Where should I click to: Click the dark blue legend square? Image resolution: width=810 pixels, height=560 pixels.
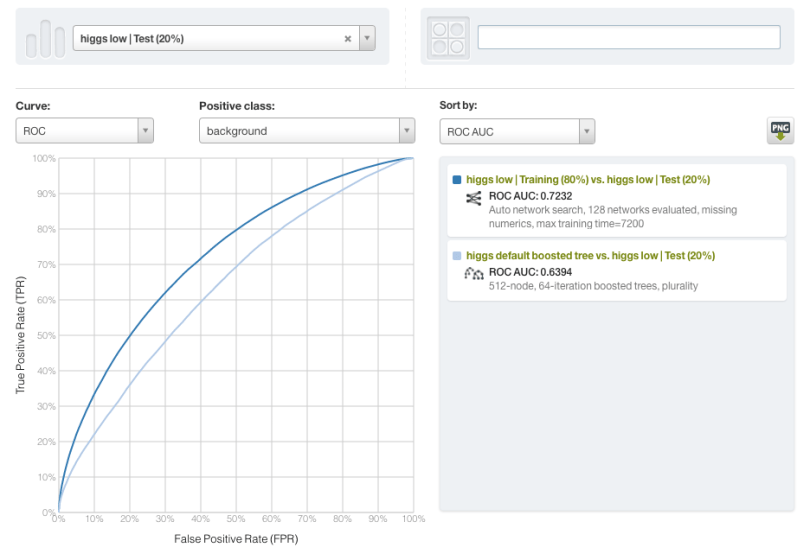coord(457,180)
